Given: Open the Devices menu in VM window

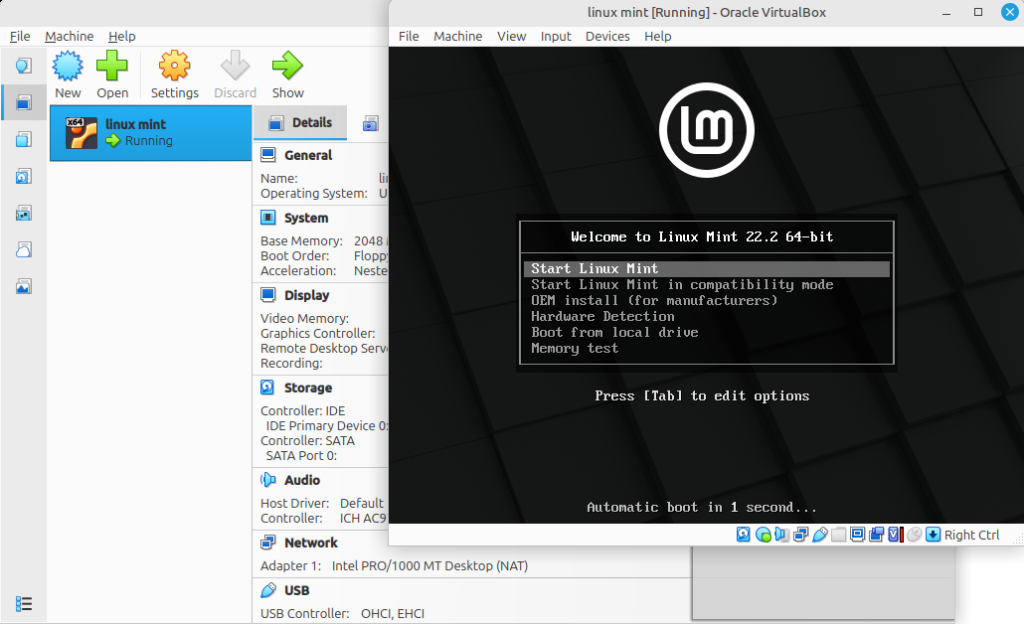Looking at the screenshot, I should coord(607,36).
